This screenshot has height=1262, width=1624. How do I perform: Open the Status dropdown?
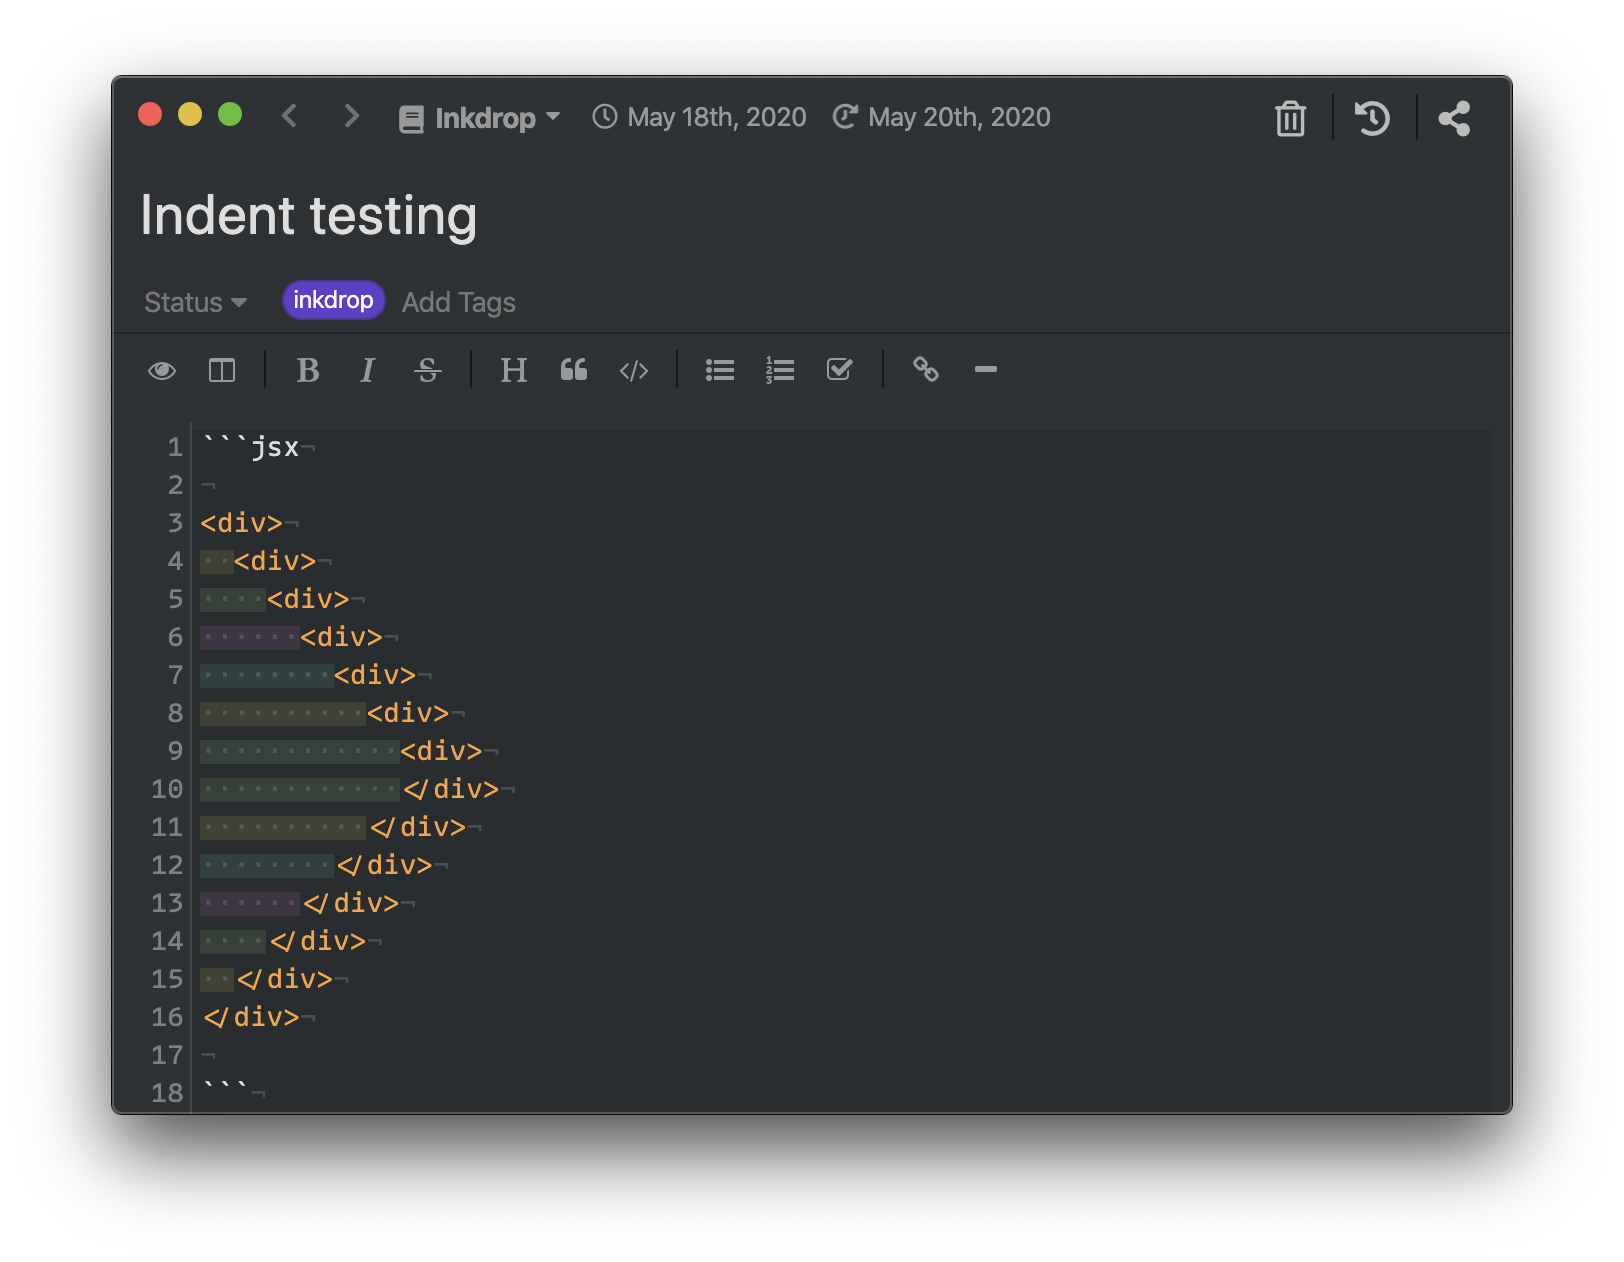pyautogui.click(x=195, y=302)
